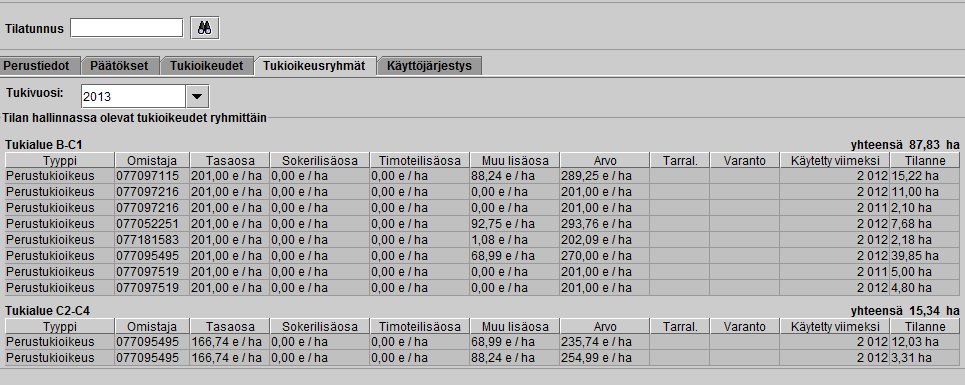This screenshot has width=965, height=385.
Task: Switch to the Perustiedot tab
Action: point(41,66)
